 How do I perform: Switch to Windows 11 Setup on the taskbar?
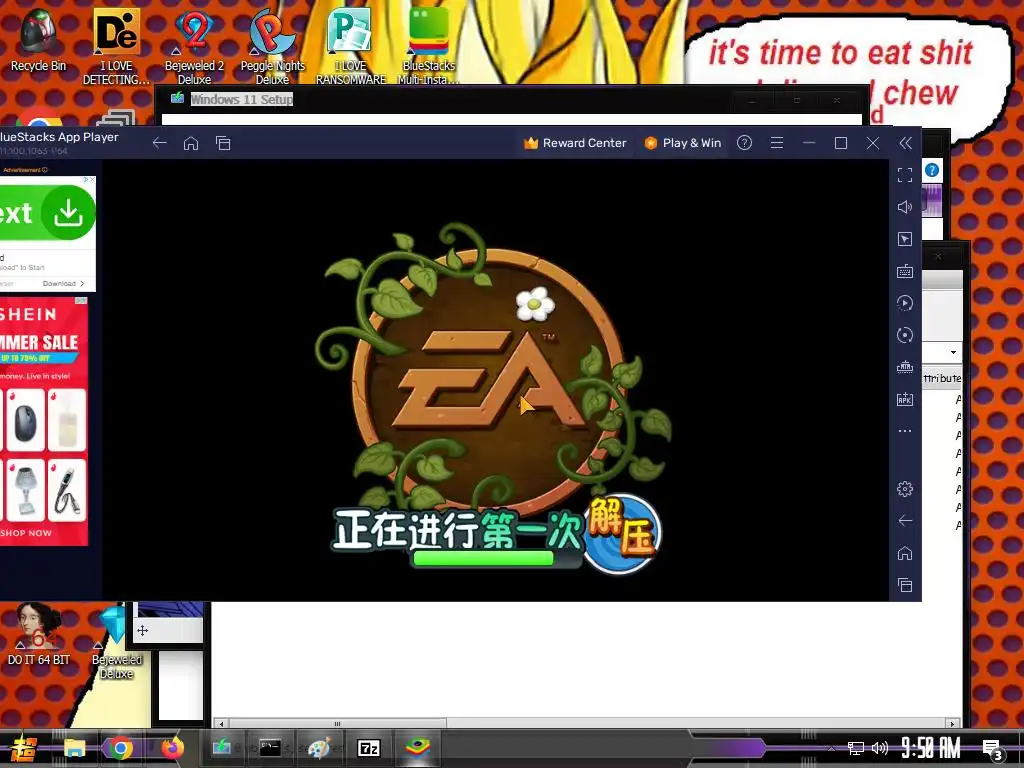point(222,748)
